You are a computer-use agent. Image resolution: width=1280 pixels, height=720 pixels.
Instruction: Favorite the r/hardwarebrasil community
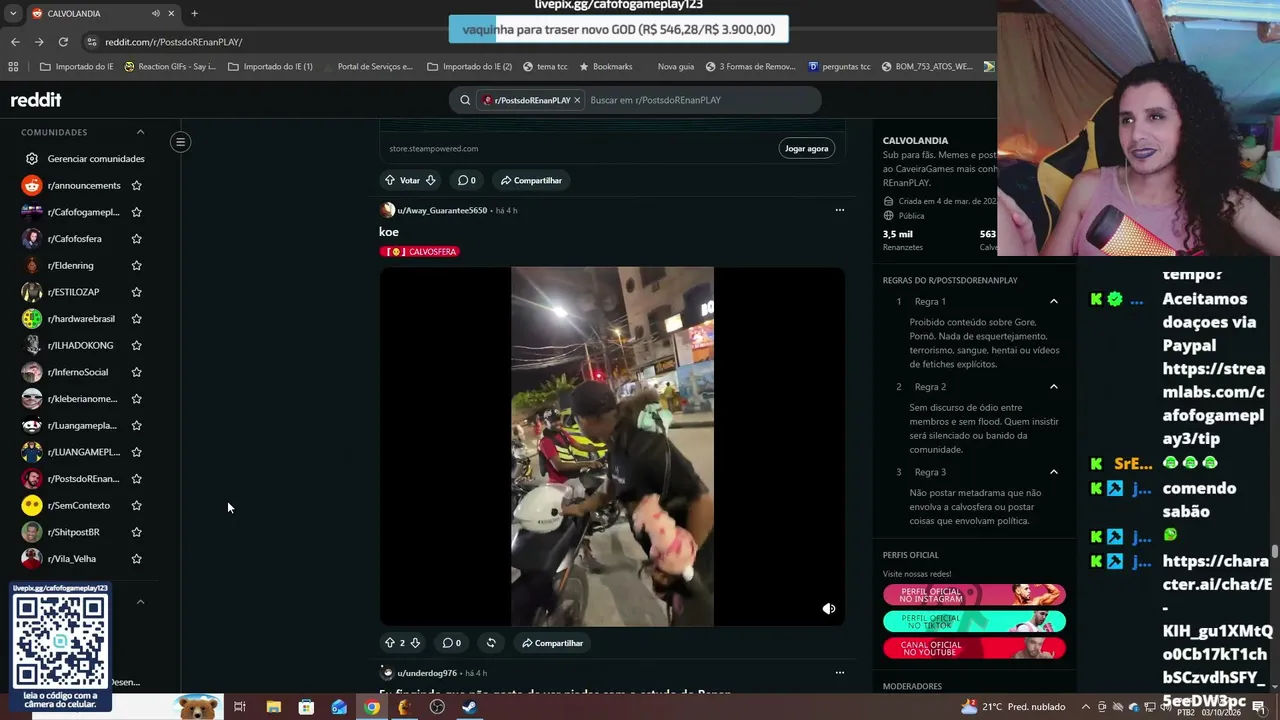pyautogui.click(x=136, y=319)
